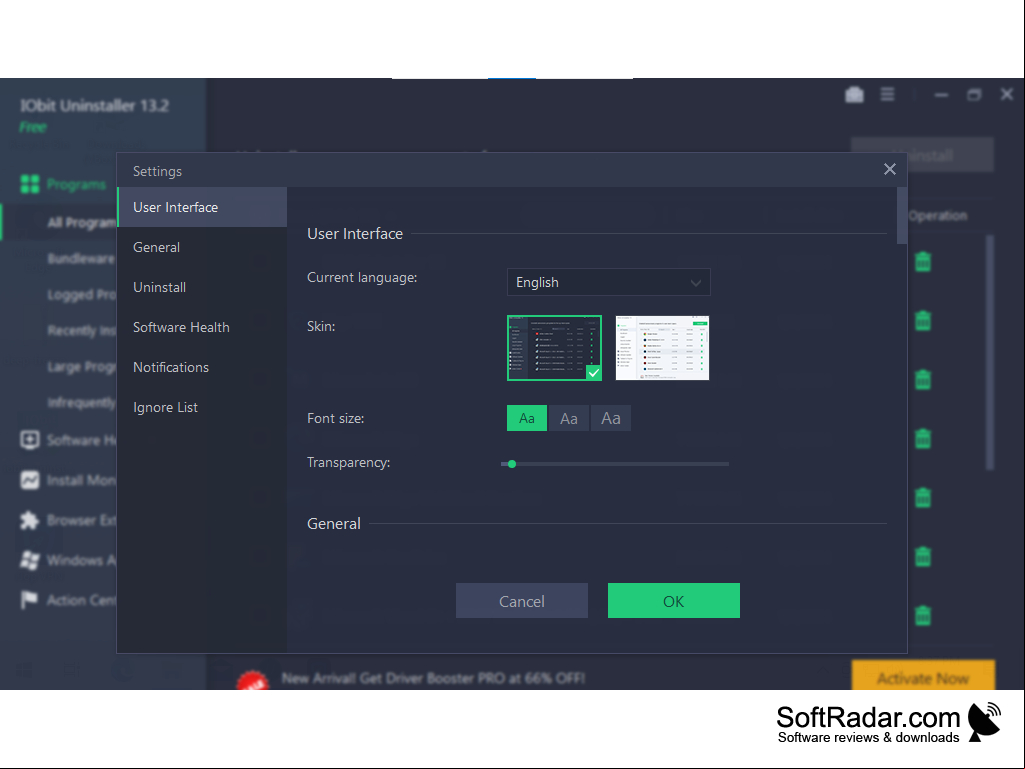This screenshot has height=769, width=1025.
Task: Open the hamburger menu in main window
Action: pos(887,95)
